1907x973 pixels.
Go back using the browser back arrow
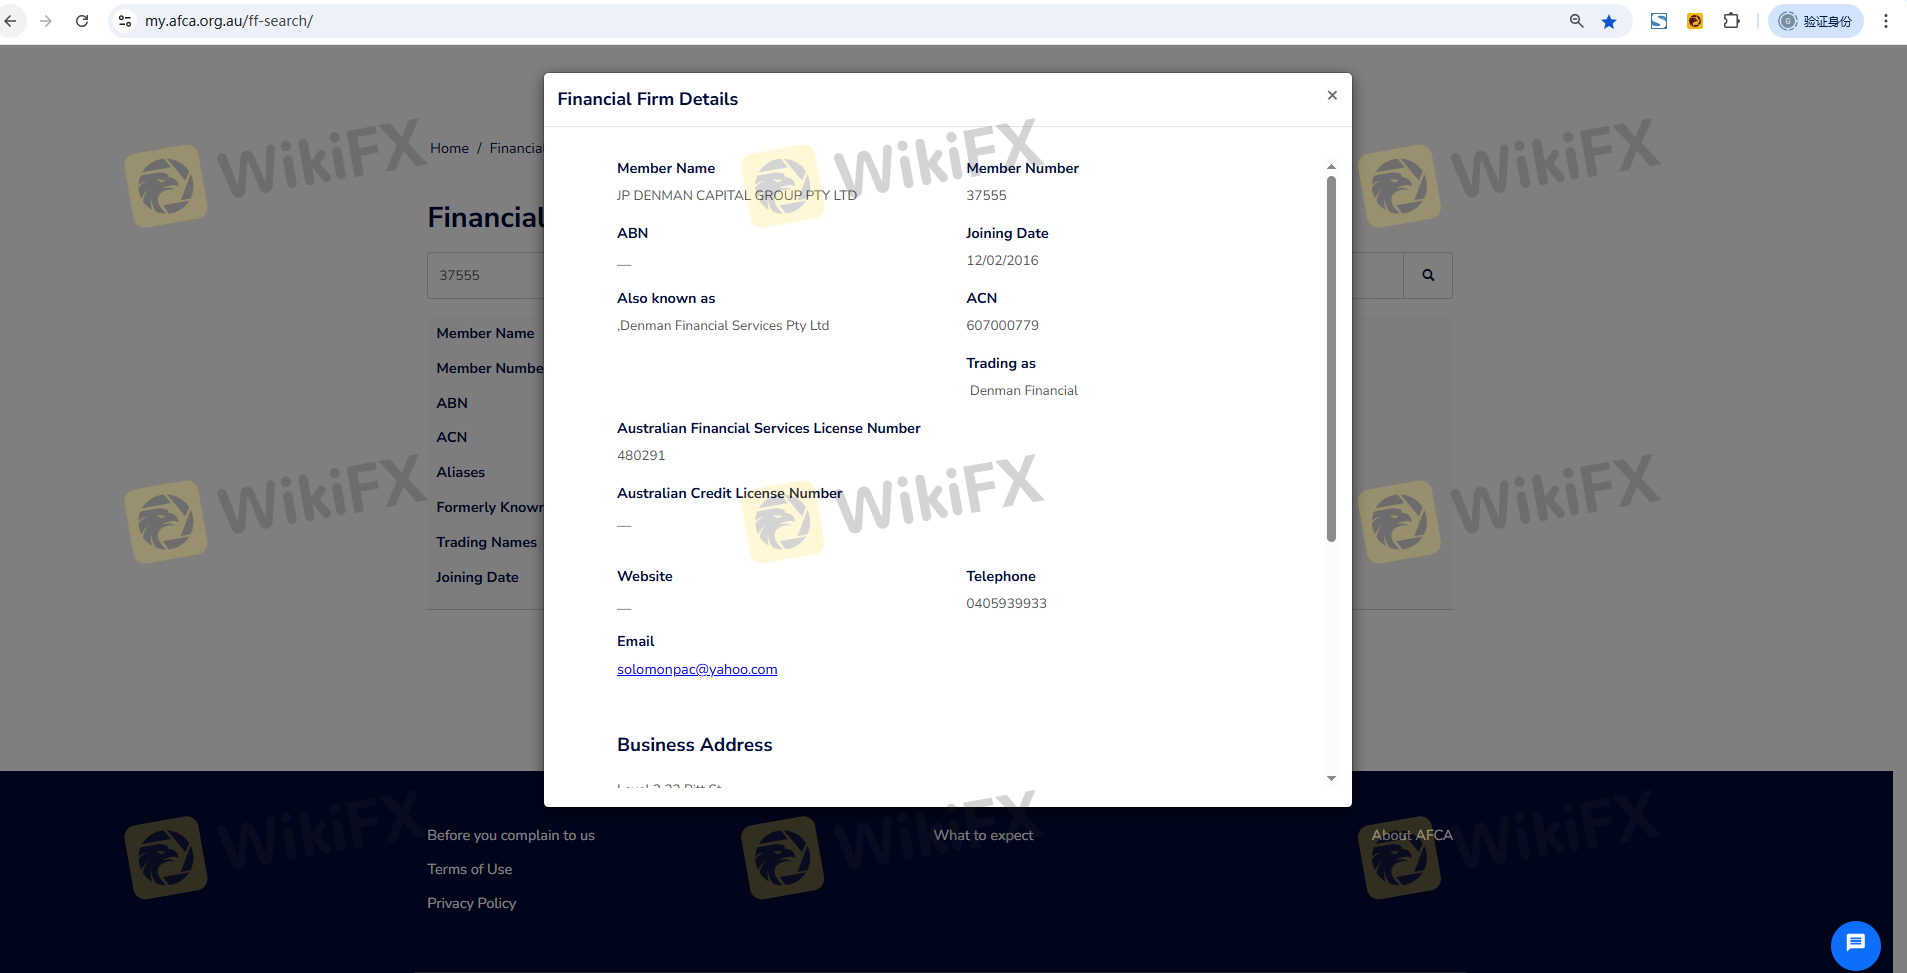click(11, 21)
